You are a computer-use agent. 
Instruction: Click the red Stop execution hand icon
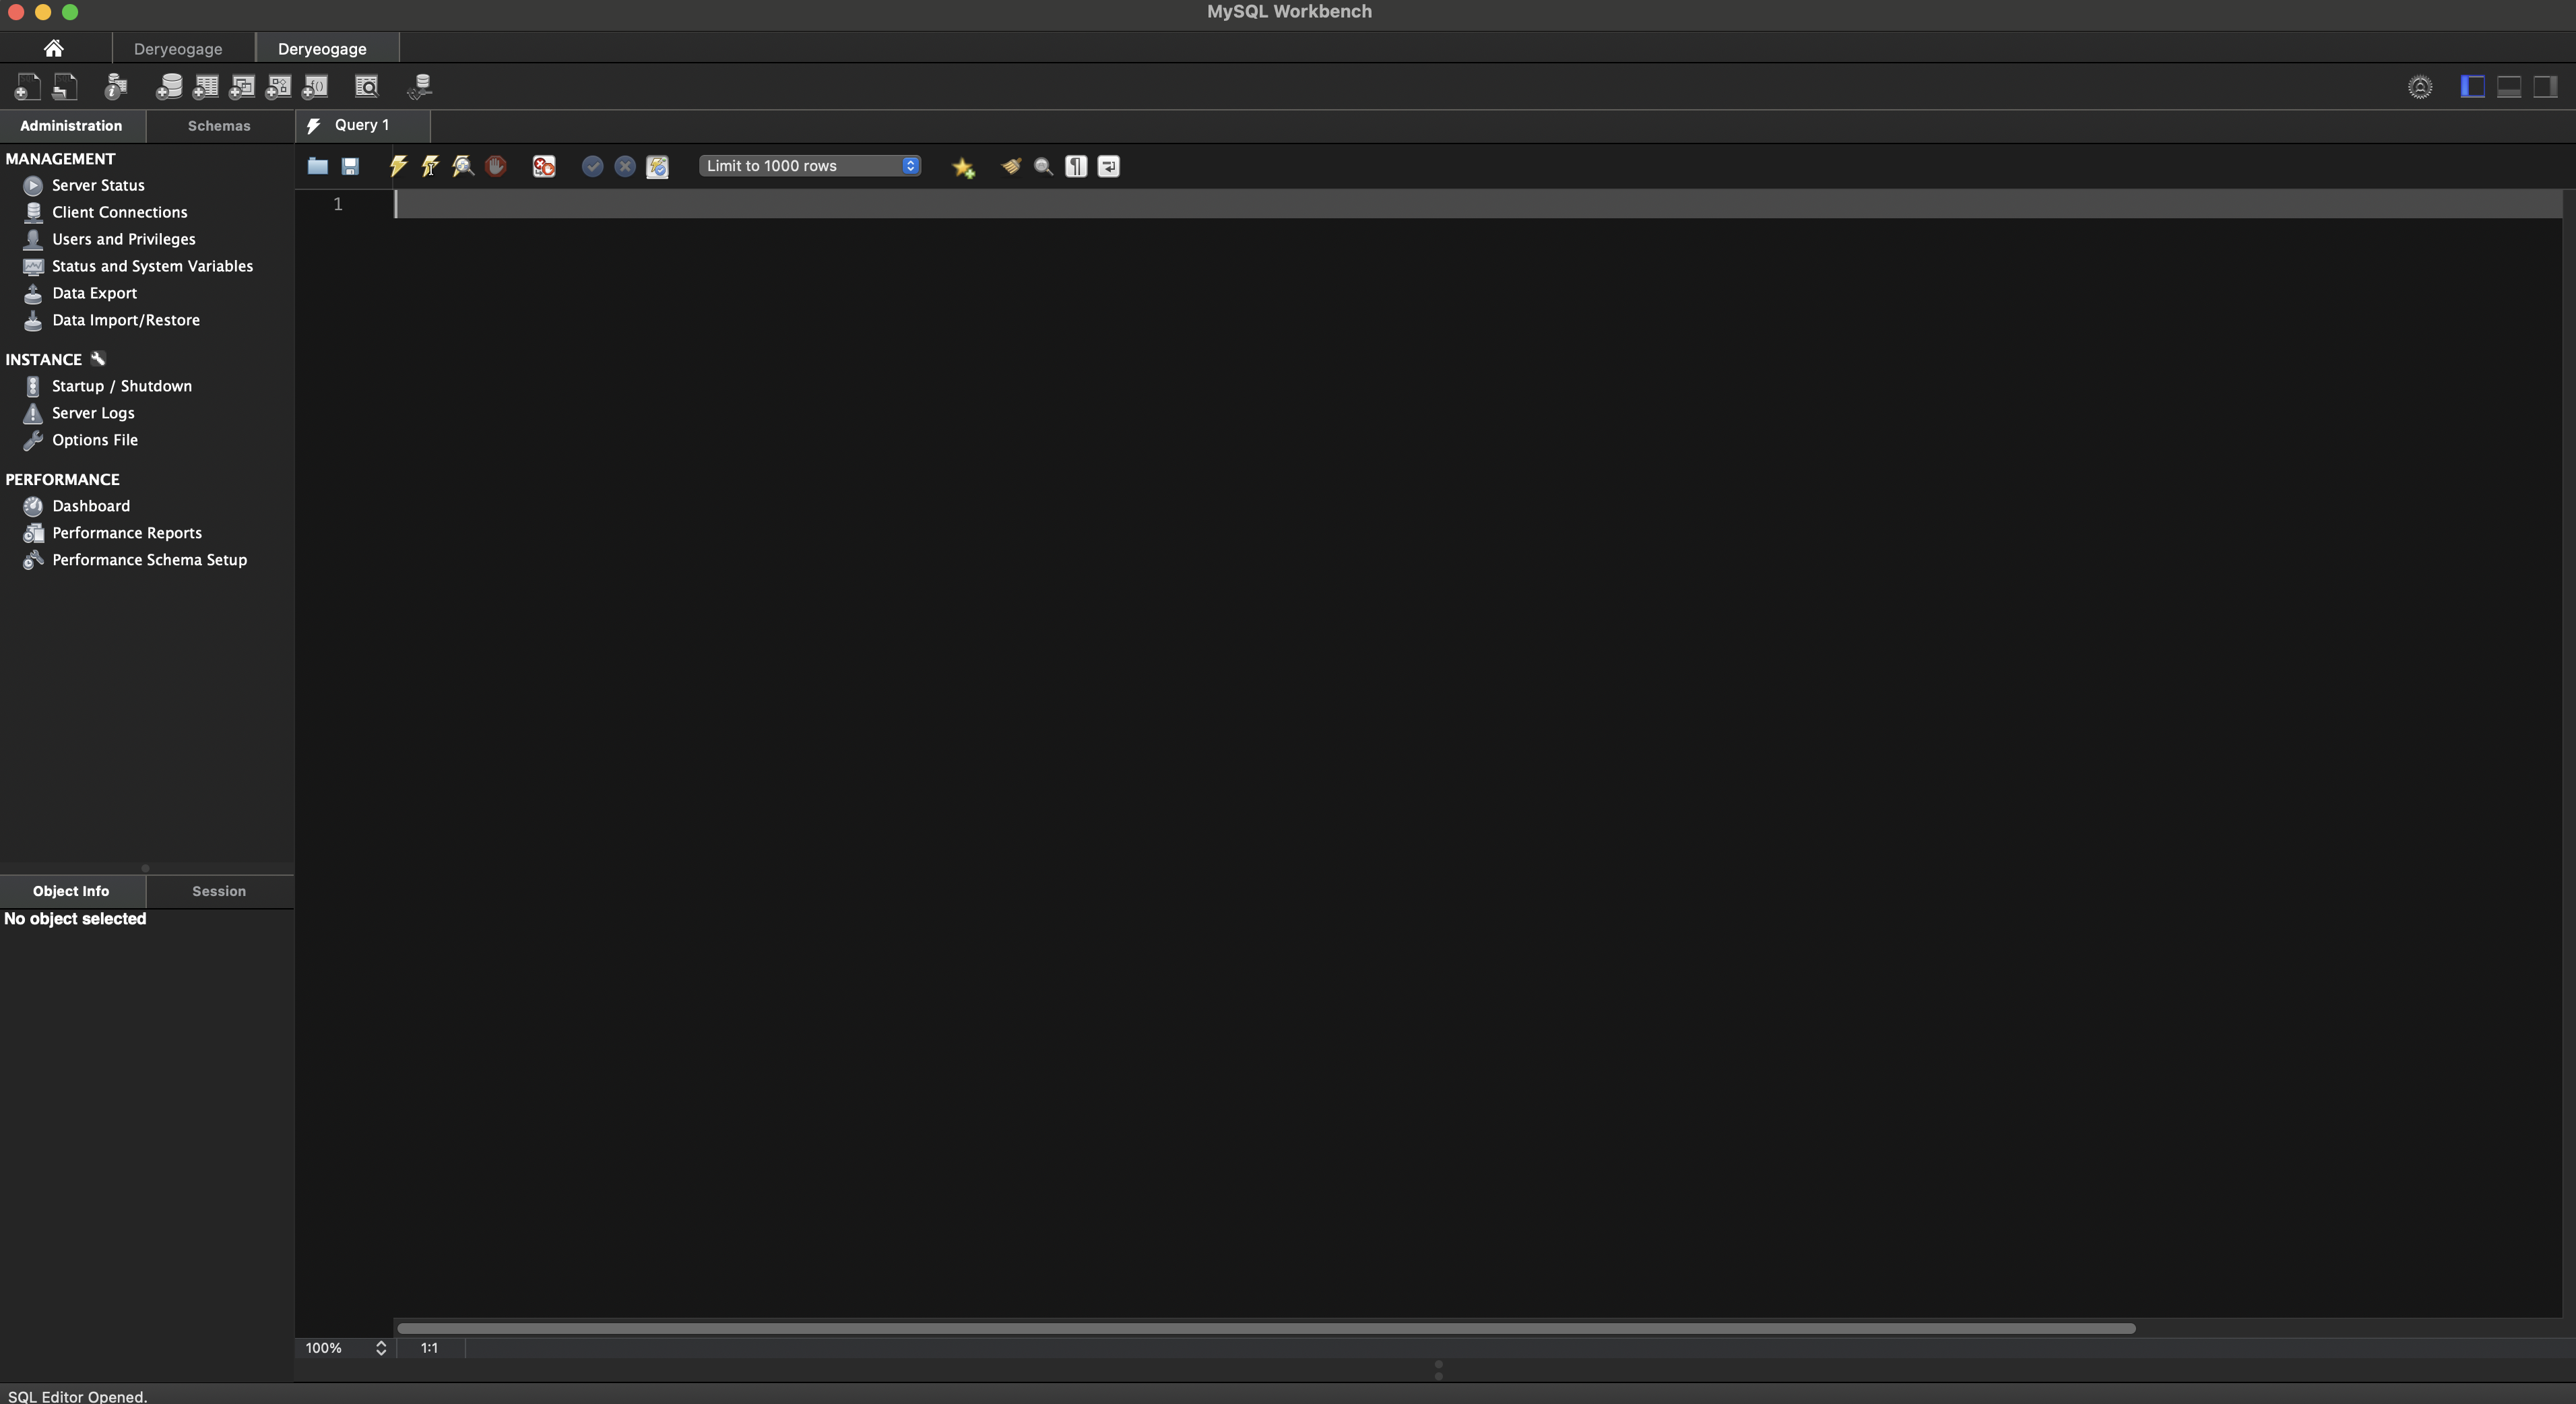(495, 166)
